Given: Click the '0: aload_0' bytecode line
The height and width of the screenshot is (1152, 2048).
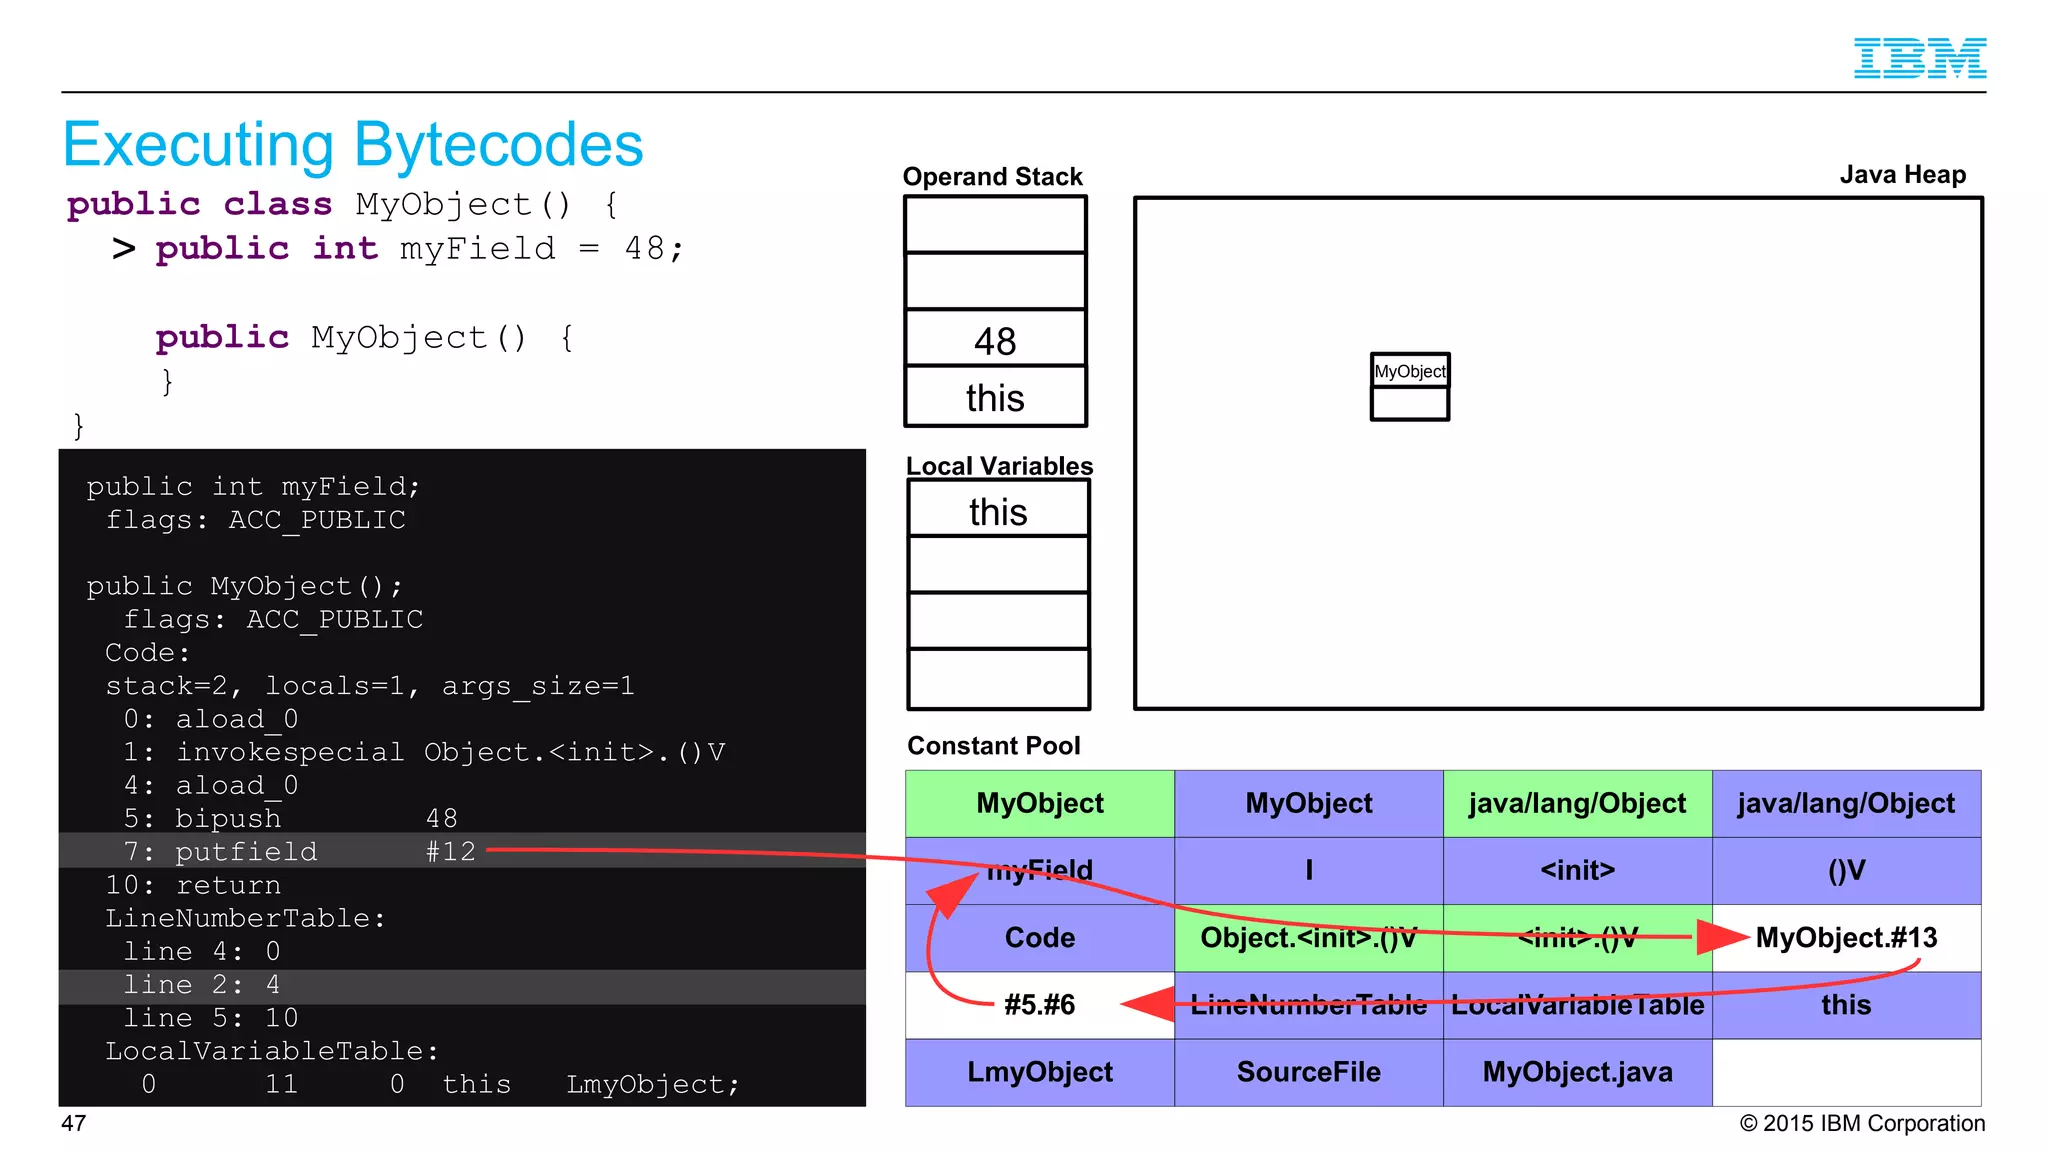Looking at the screenshot, I should (x=211, y=719).
